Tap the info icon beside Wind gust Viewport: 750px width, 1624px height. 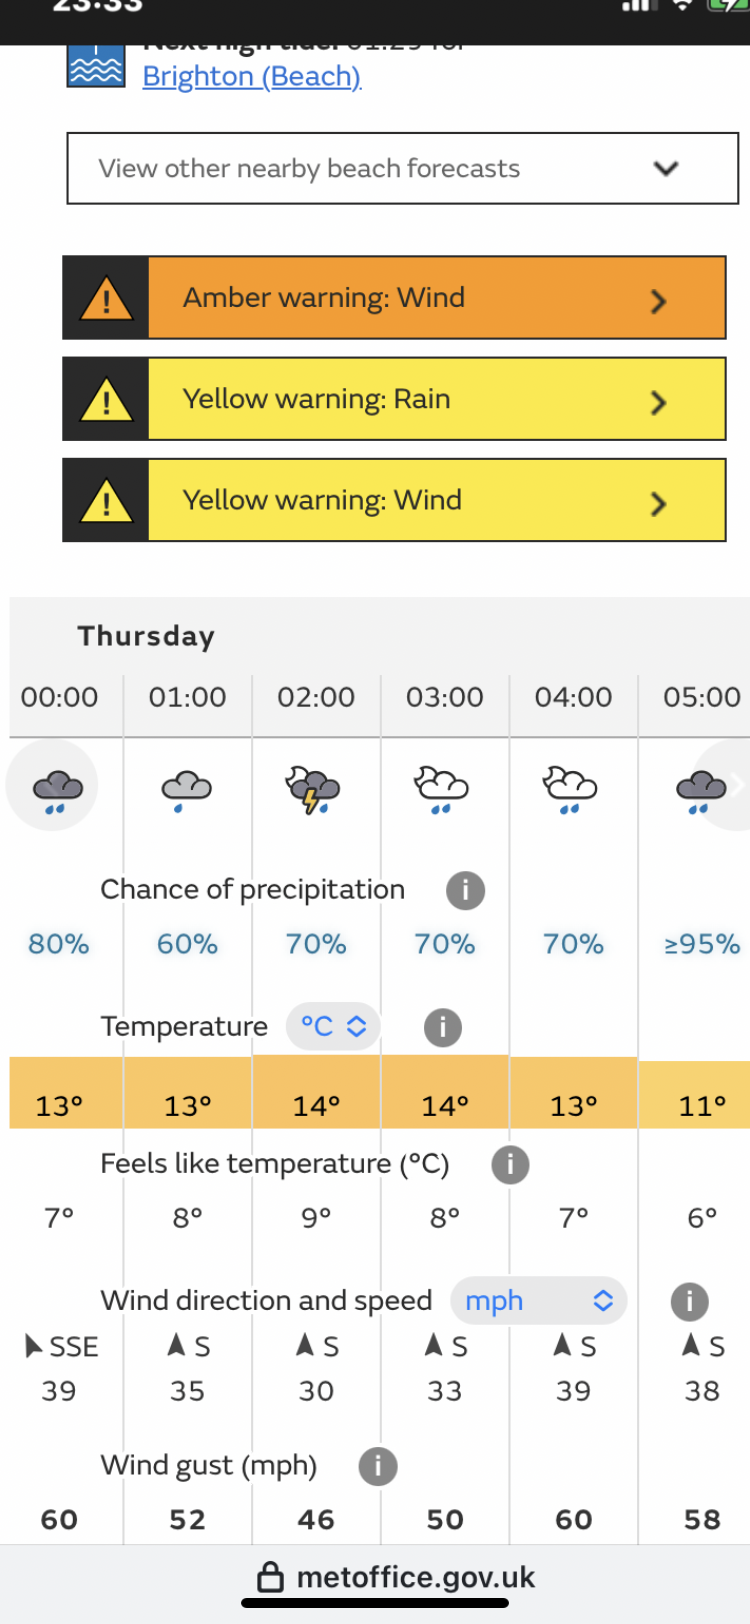point(378,1466)
